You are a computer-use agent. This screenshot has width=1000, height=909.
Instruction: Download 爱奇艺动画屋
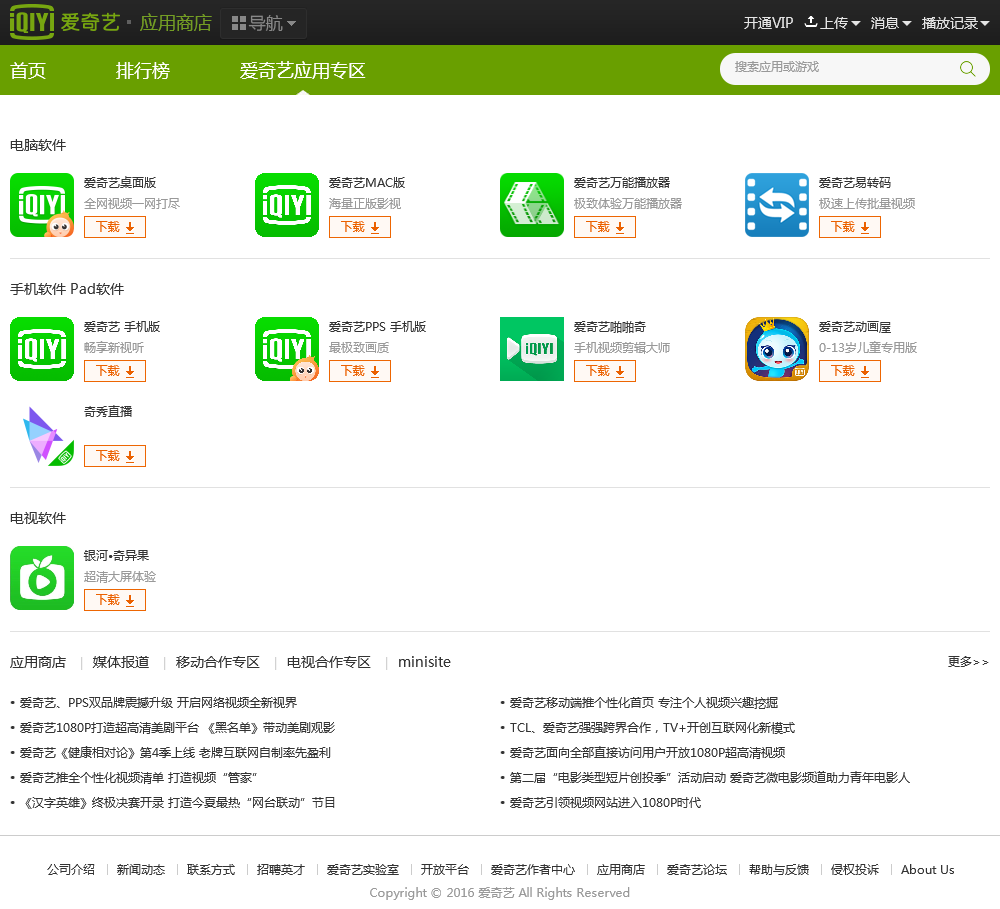849,371
